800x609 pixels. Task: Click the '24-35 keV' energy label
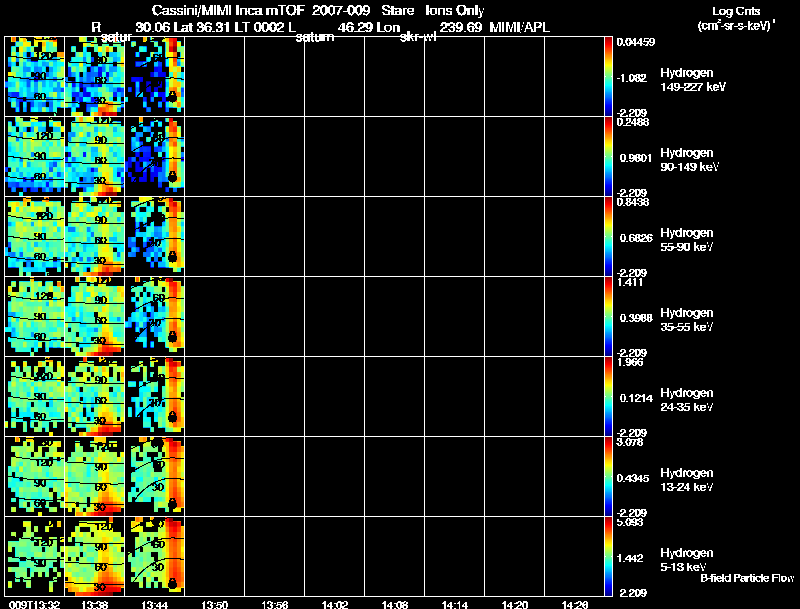(687, 407)
